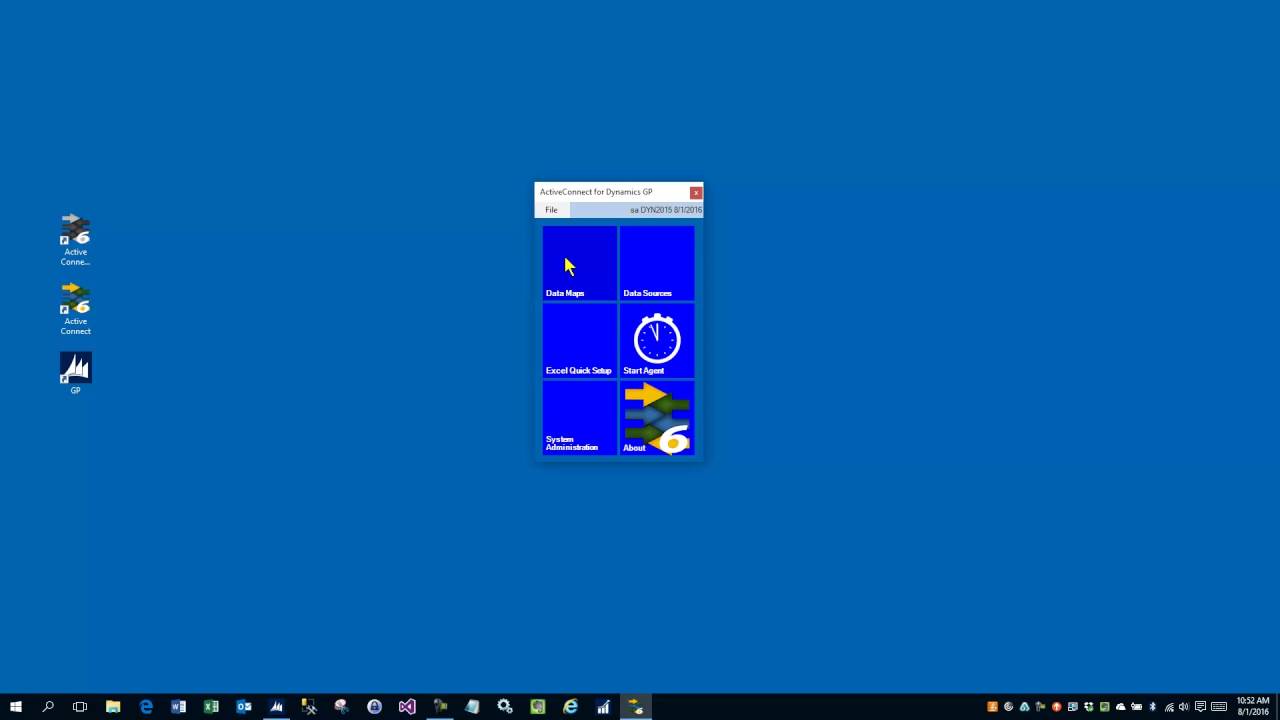Open the Action Center notifications icon
The height and width of the screenshot is (720, 1280).
(x=1200, y=707)
